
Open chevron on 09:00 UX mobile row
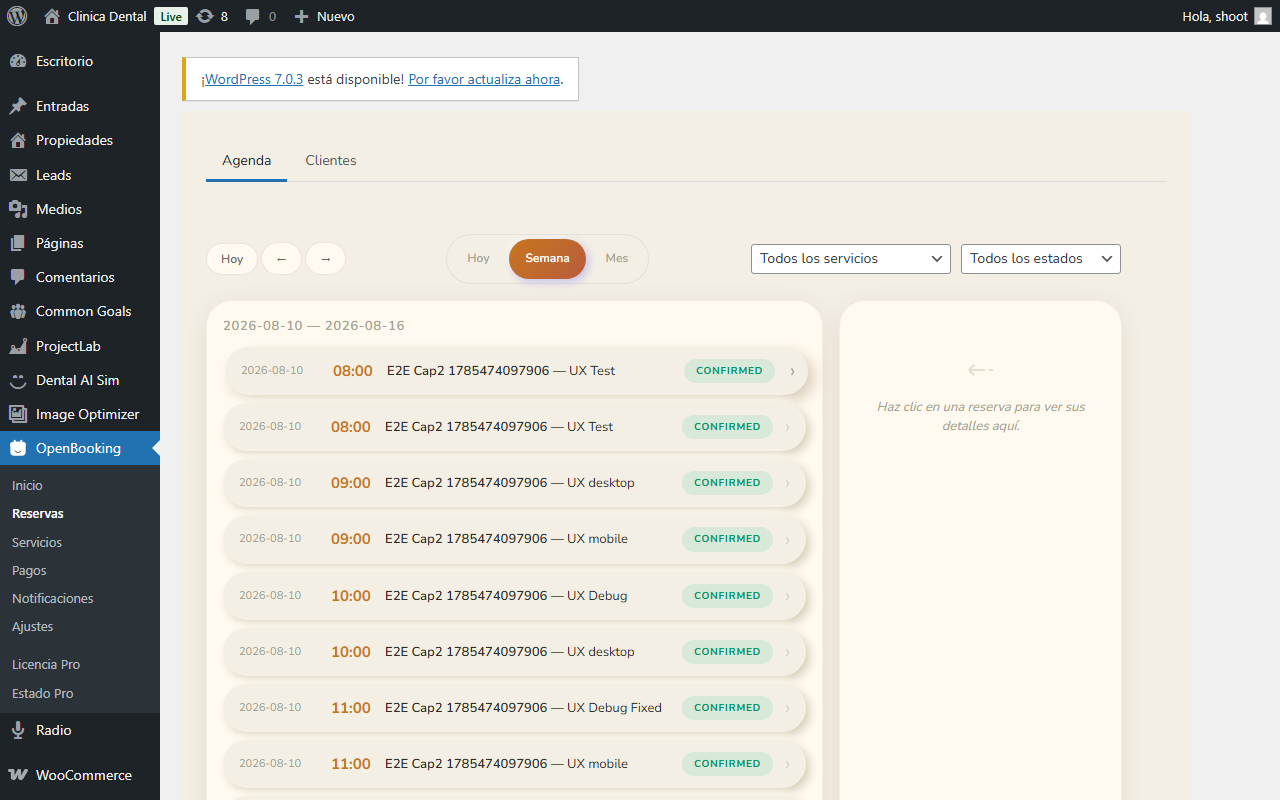pyautogui.click(x=787, y=539)
